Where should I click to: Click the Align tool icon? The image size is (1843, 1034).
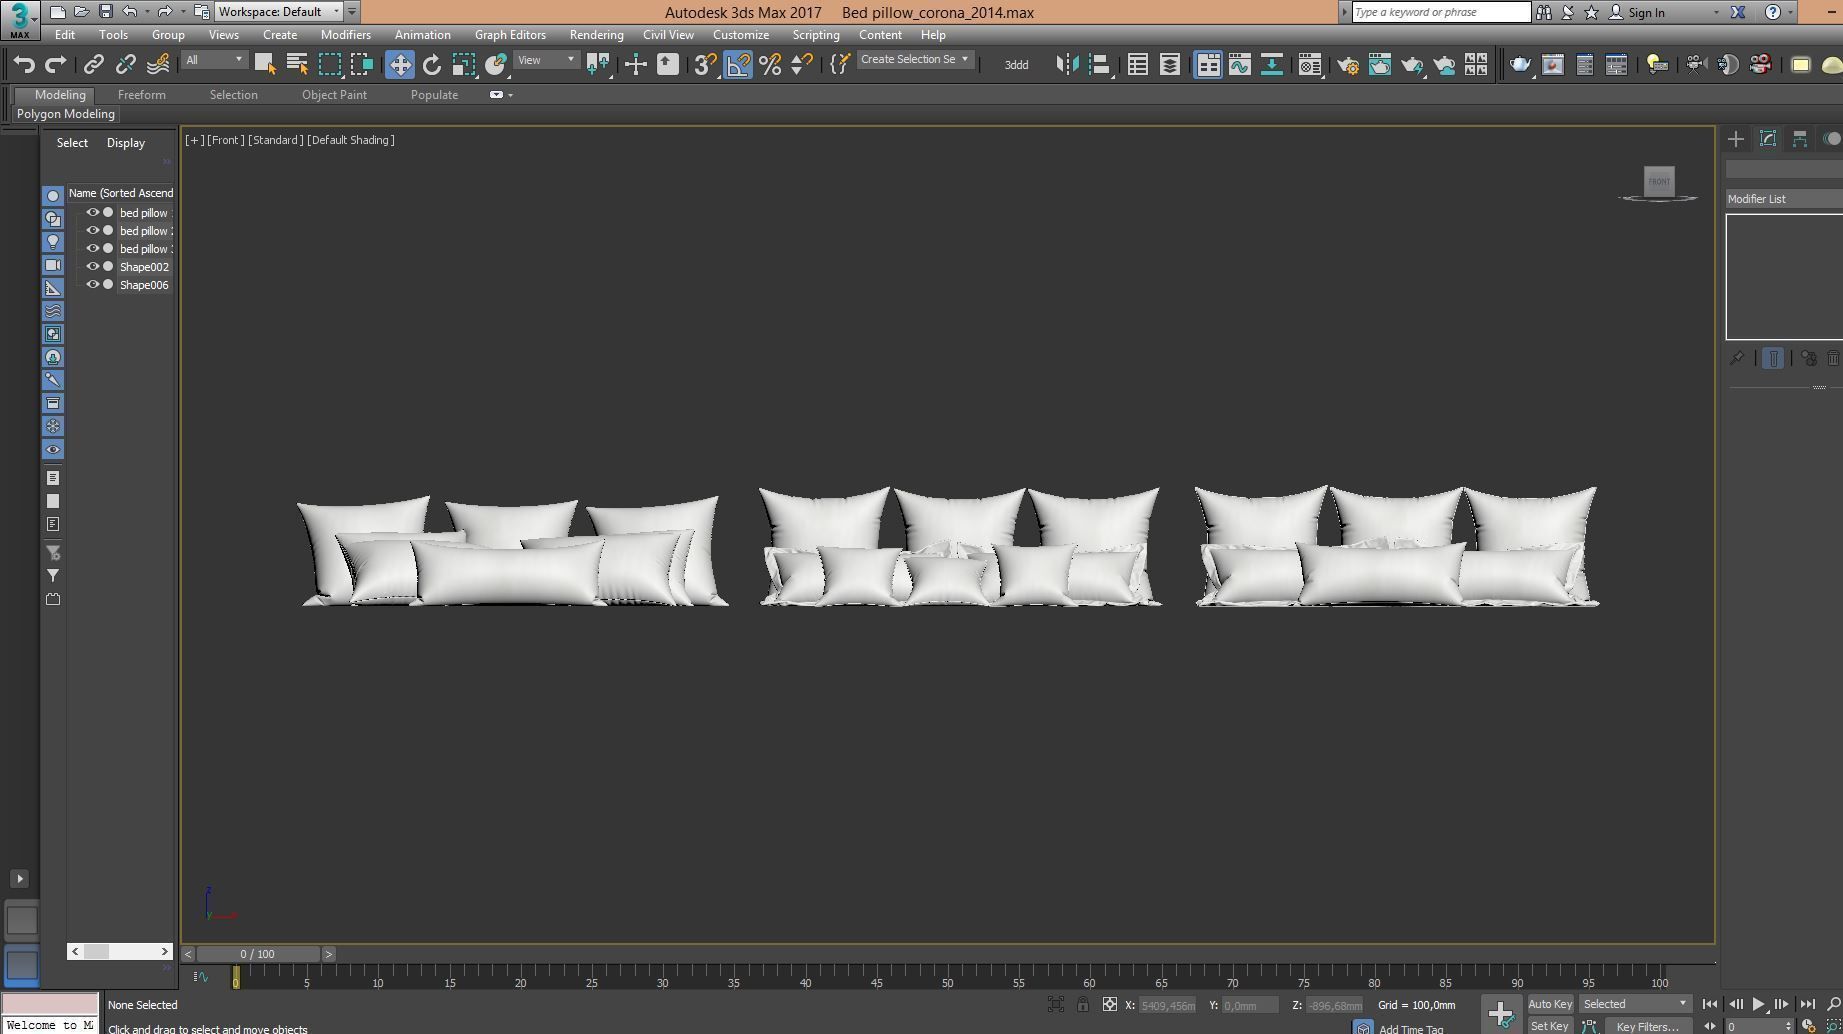click(1100, 65)
